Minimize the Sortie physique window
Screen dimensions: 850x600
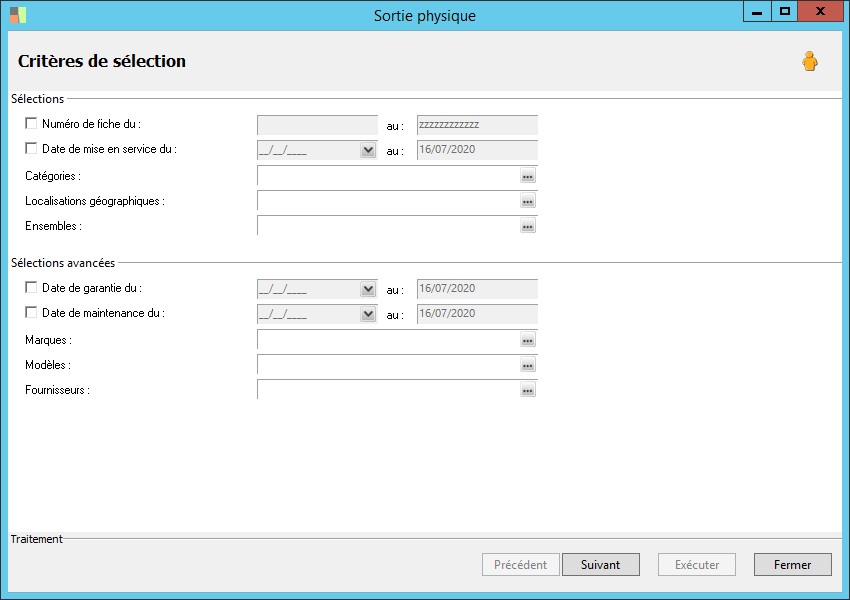coord(757,11)
